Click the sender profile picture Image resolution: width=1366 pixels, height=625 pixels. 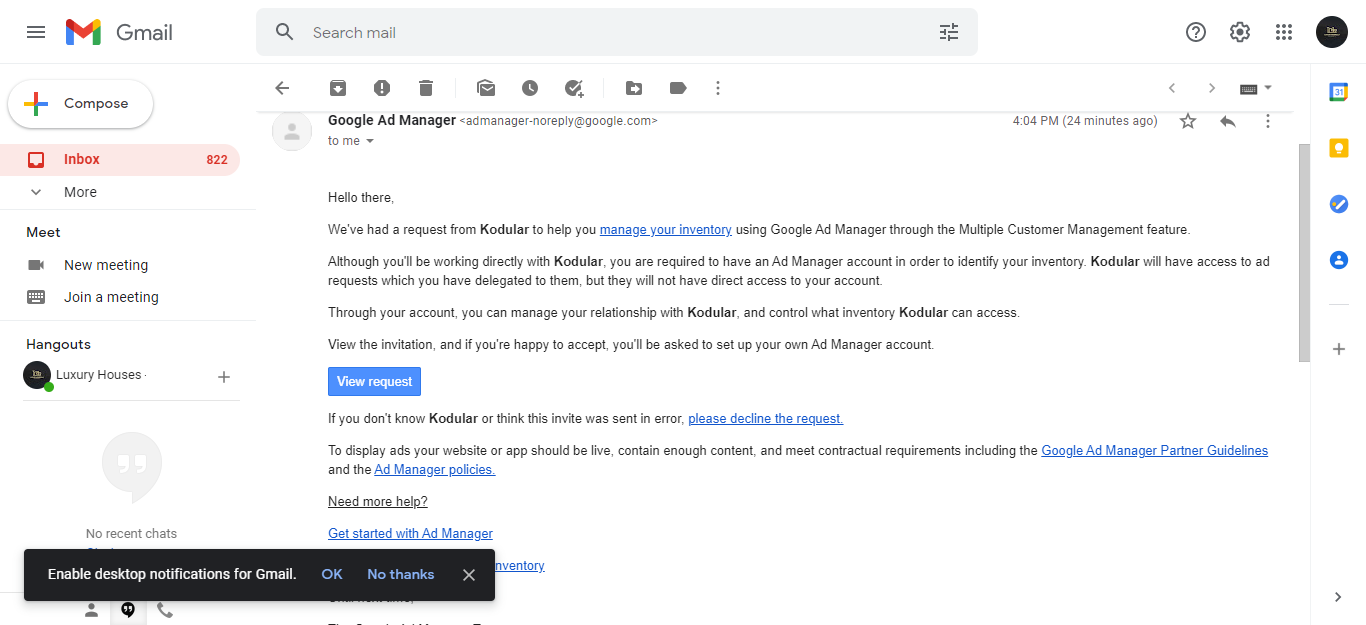click(x=292, y=131)
